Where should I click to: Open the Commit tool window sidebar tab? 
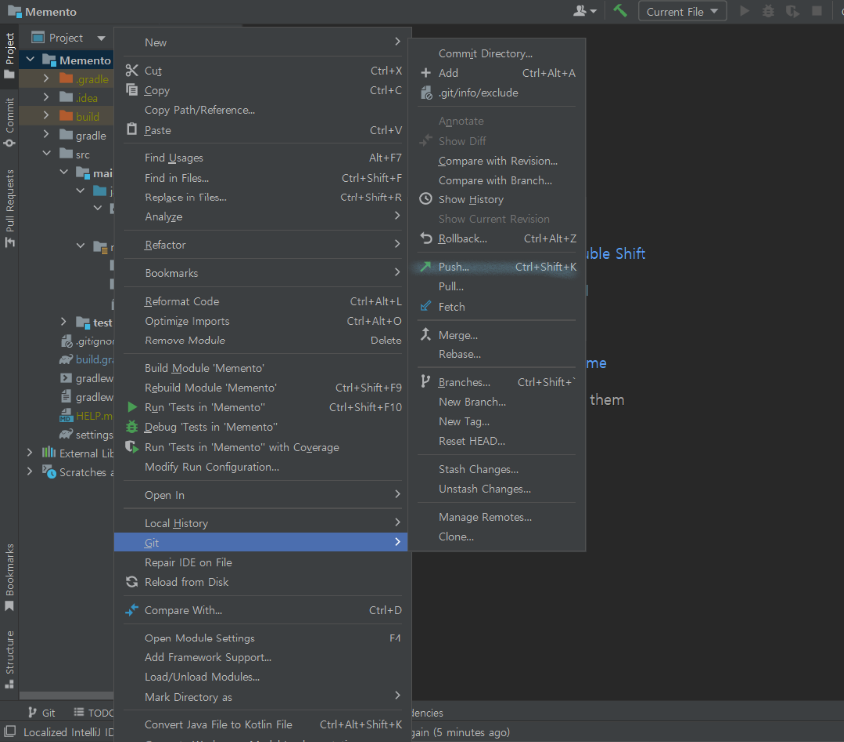(x=9, y=122)
